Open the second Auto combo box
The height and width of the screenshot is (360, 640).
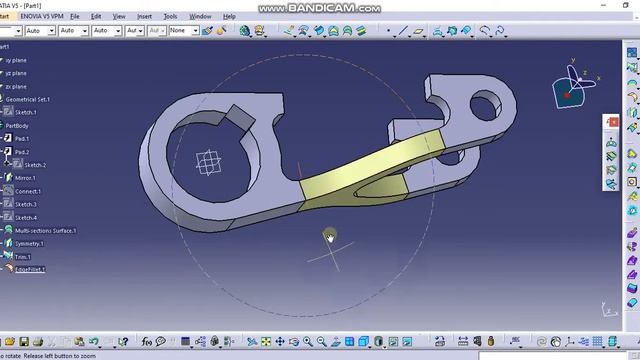click(x=73, y=31)
